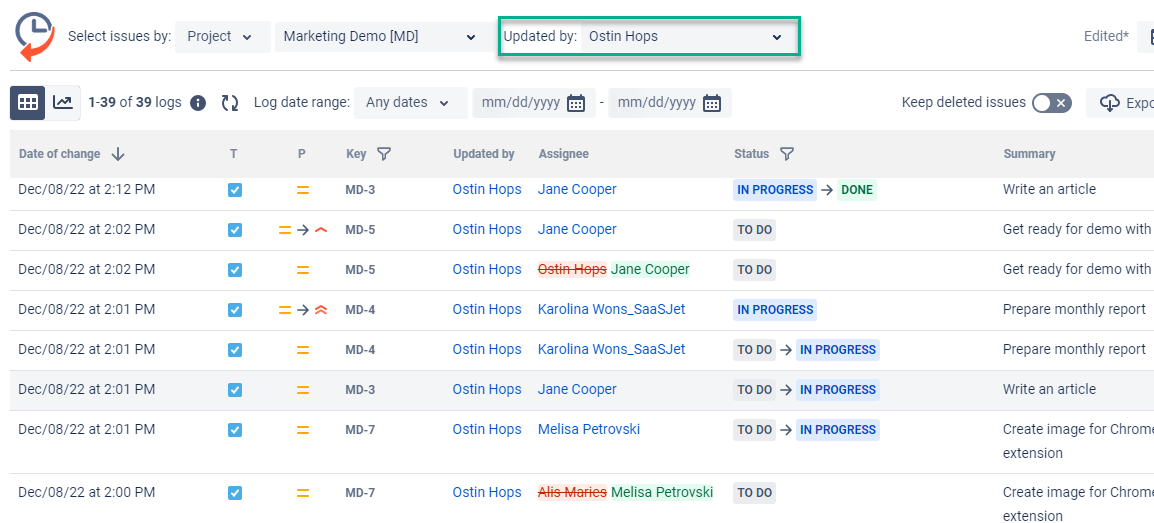The height and width of the screenshot is (523, 1154).
Task: Click priority change in MD-4 2:01 PM row
Action: (x=302, y=310)
